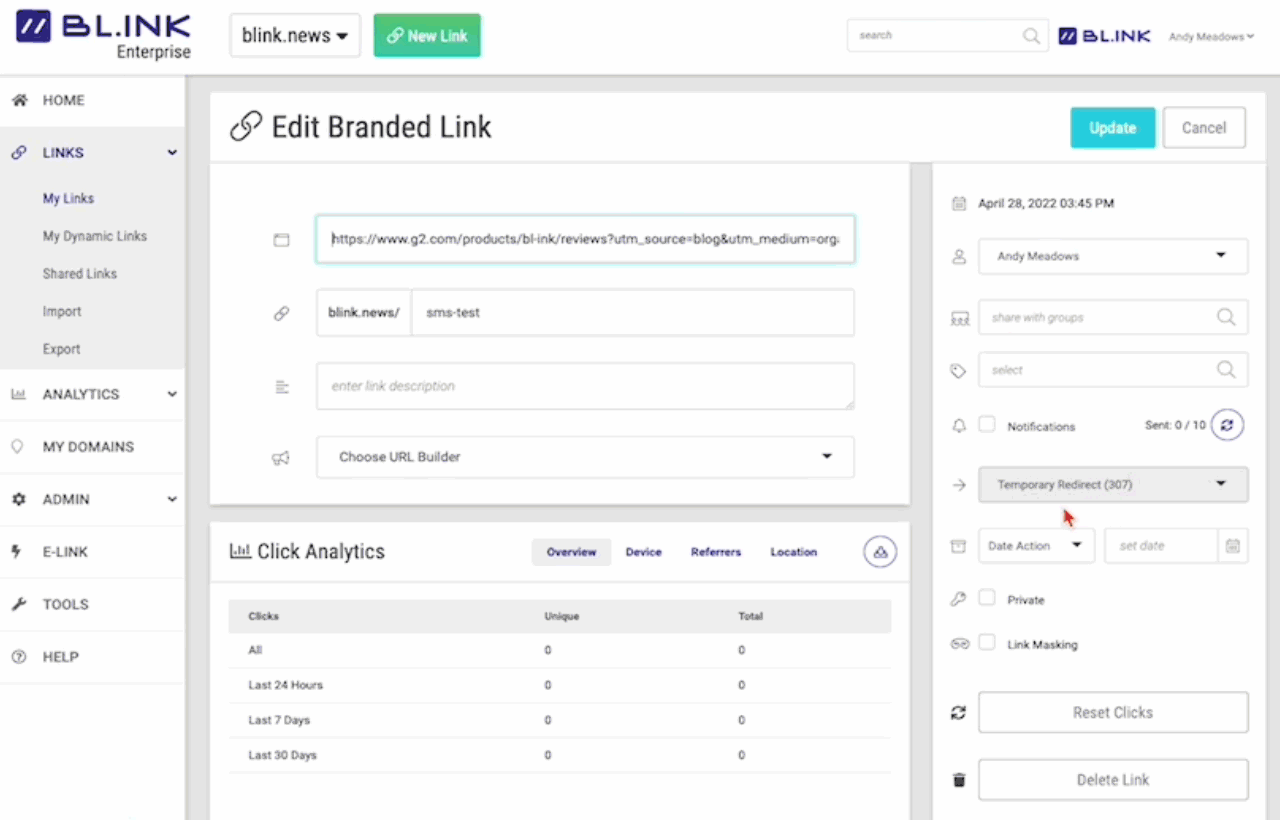Click the tag icon beside select field
1280x820 pixels.
(x=958, y=371)
